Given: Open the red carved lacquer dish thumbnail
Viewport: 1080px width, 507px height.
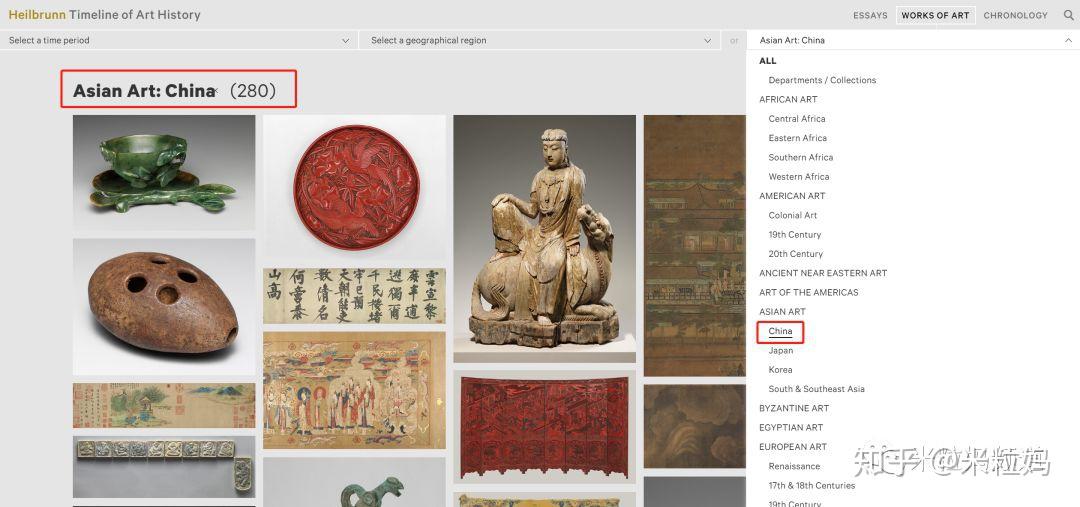Looking at the screenshot, I should pos(354,187).
